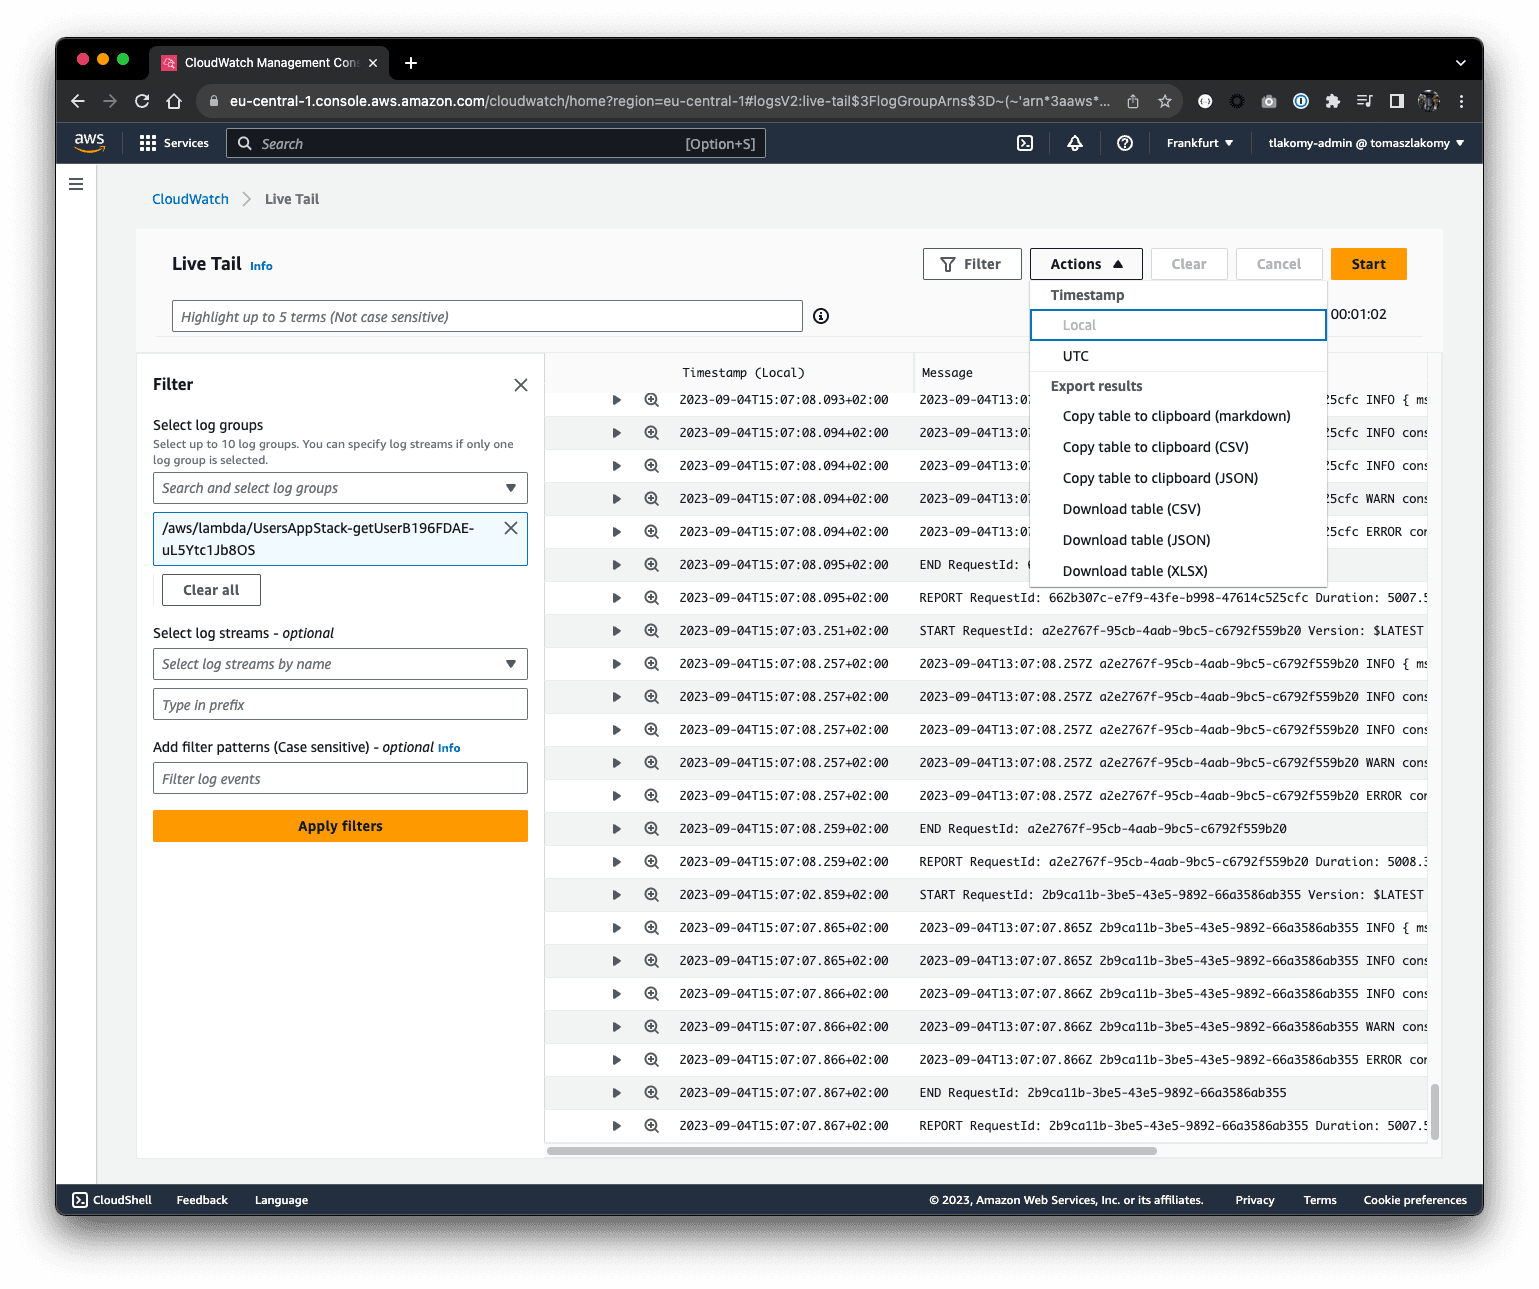Zoom into the 15:07:08.259 REPORT event
The width and height of the screenshot is (1539, 1289).
pos(651,862)
